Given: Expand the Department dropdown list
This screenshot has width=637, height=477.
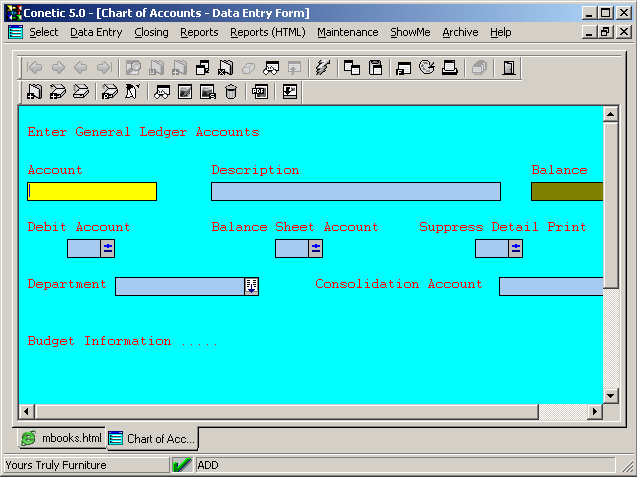Looking at the screenshot, I should (251, 286).
